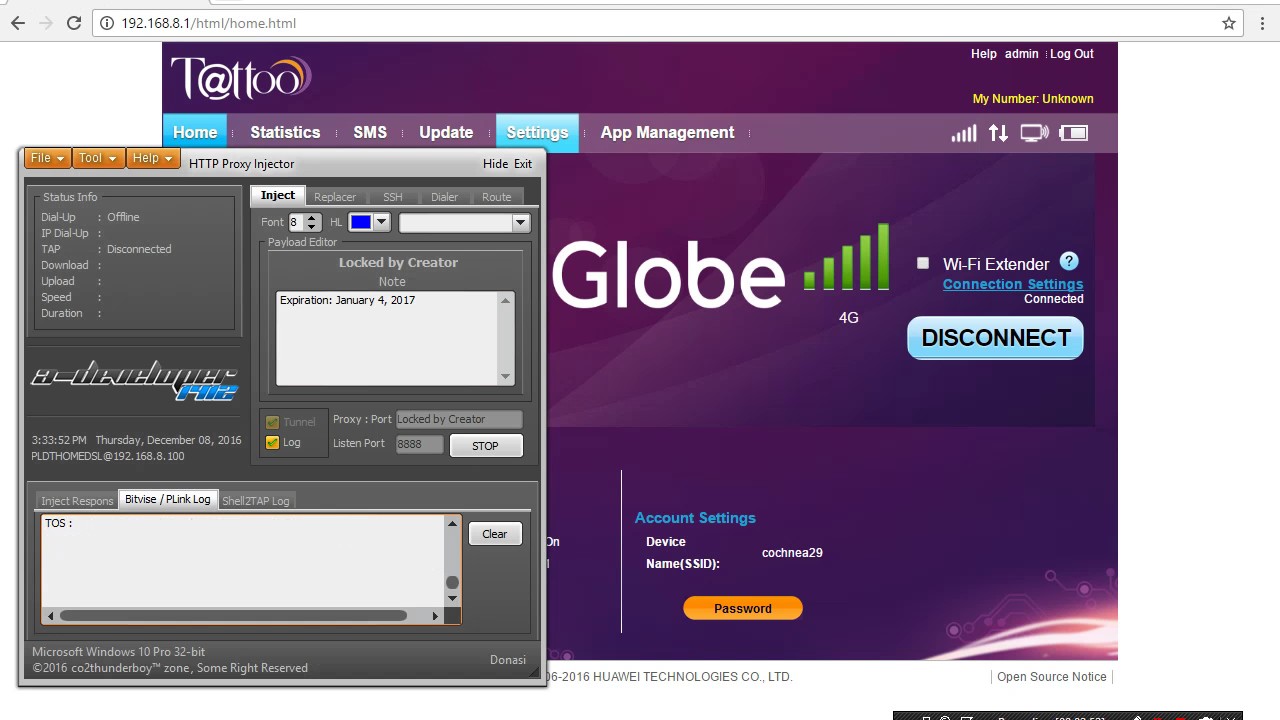Click the browser forward arrow
The height and width of the screenshot is (720, 1280).
(x=46, y=23)
